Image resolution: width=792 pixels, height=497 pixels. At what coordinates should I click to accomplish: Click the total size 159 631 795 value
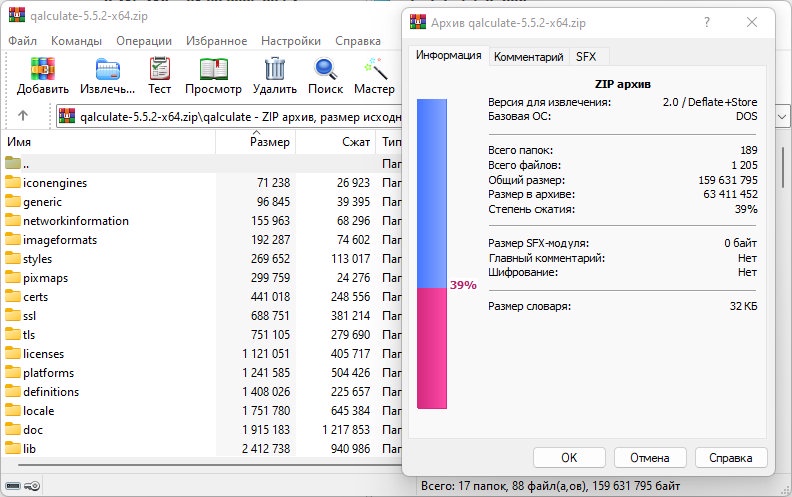pyautogui.click(x=728, y=180)
